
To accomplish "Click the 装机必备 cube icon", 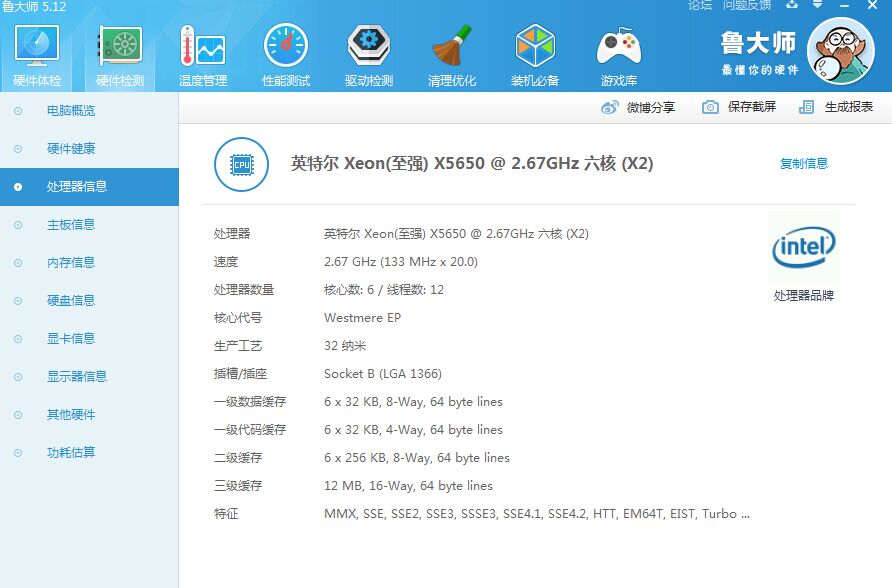I will coord(535,45).
